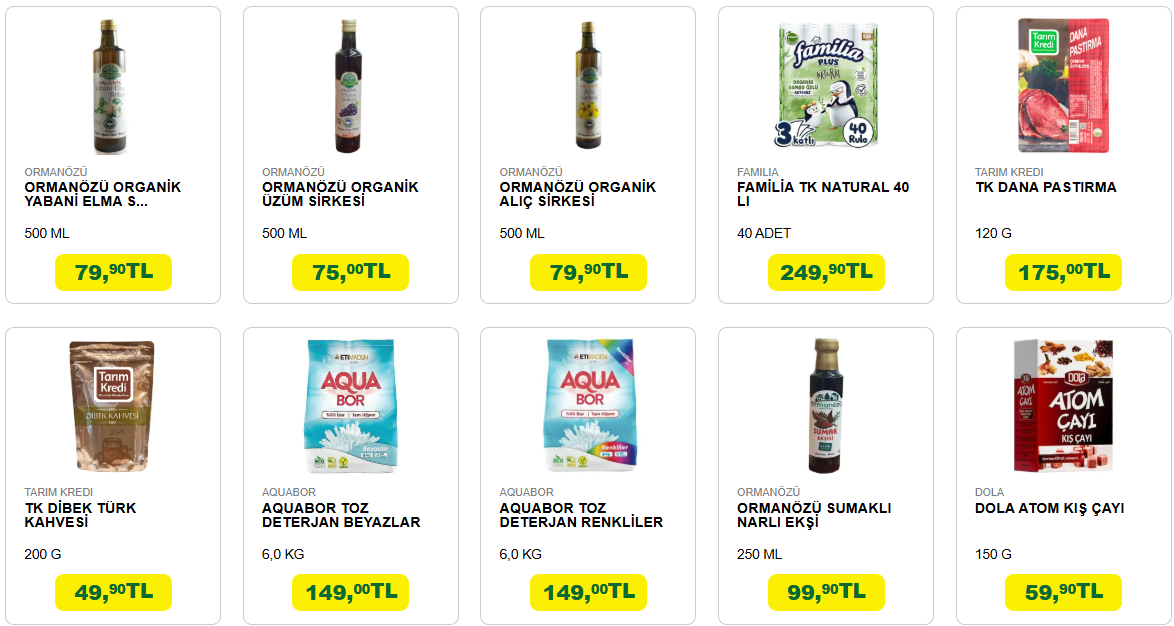The height and width of the screenshot is (626, 1174).
Task: Open the Ormanözü Organik Yabani Elma vinegar bottle image
Action: 109,87
